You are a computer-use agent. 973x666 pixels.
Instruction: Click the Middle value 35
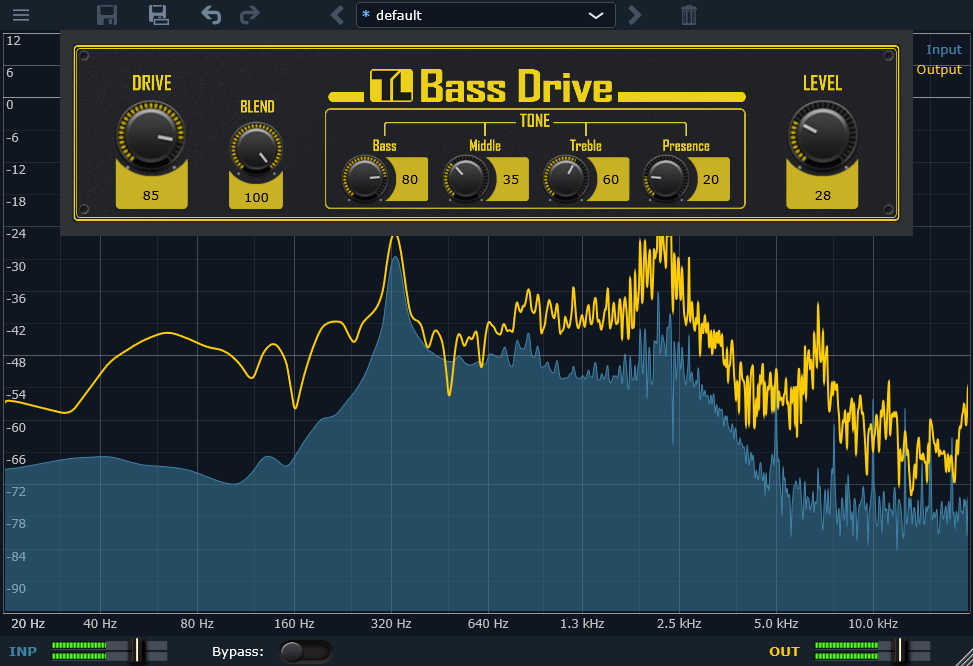[511, 179]
